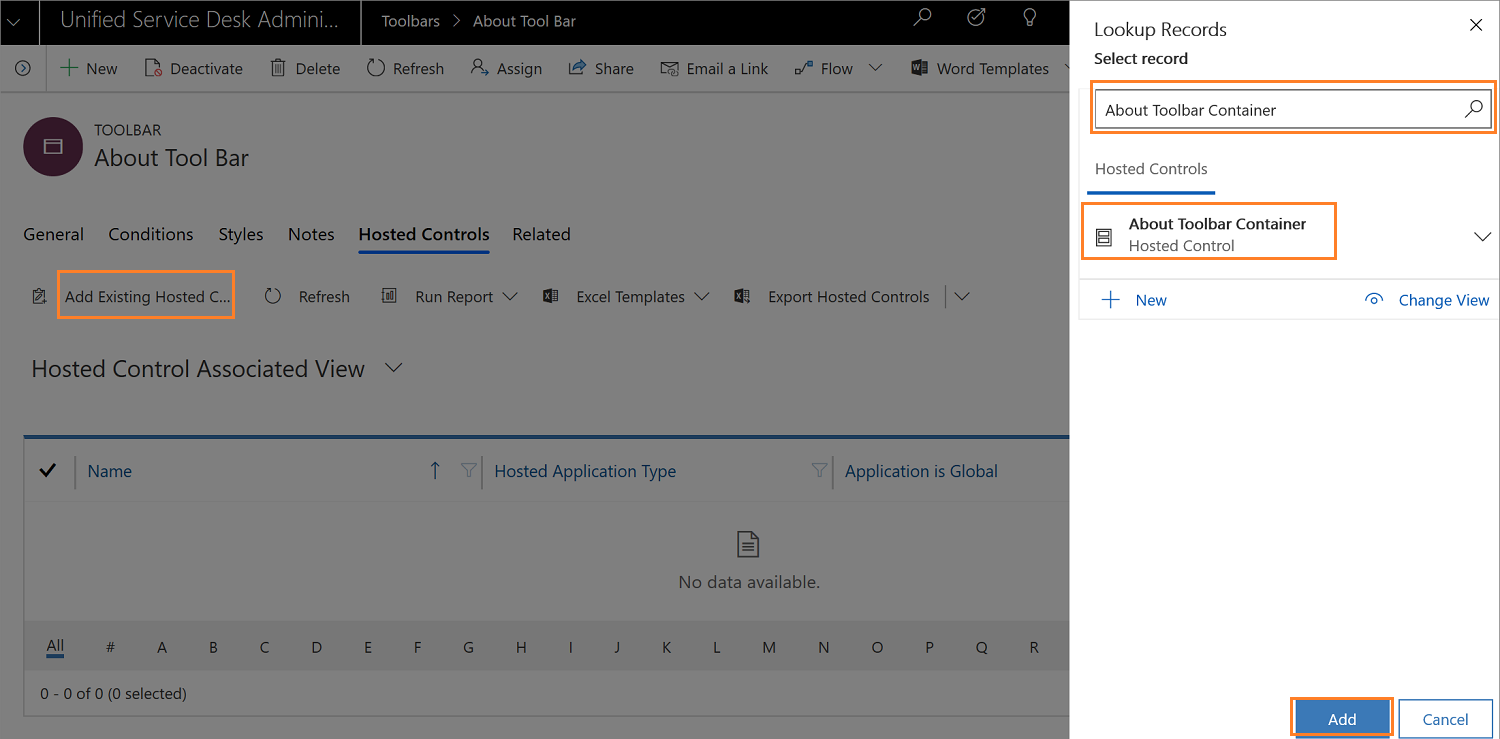Click the lightbulb assistant icon
The width and height of the screenshot is (1500, 739).
pyautogui.click(x=1029, y=19)
